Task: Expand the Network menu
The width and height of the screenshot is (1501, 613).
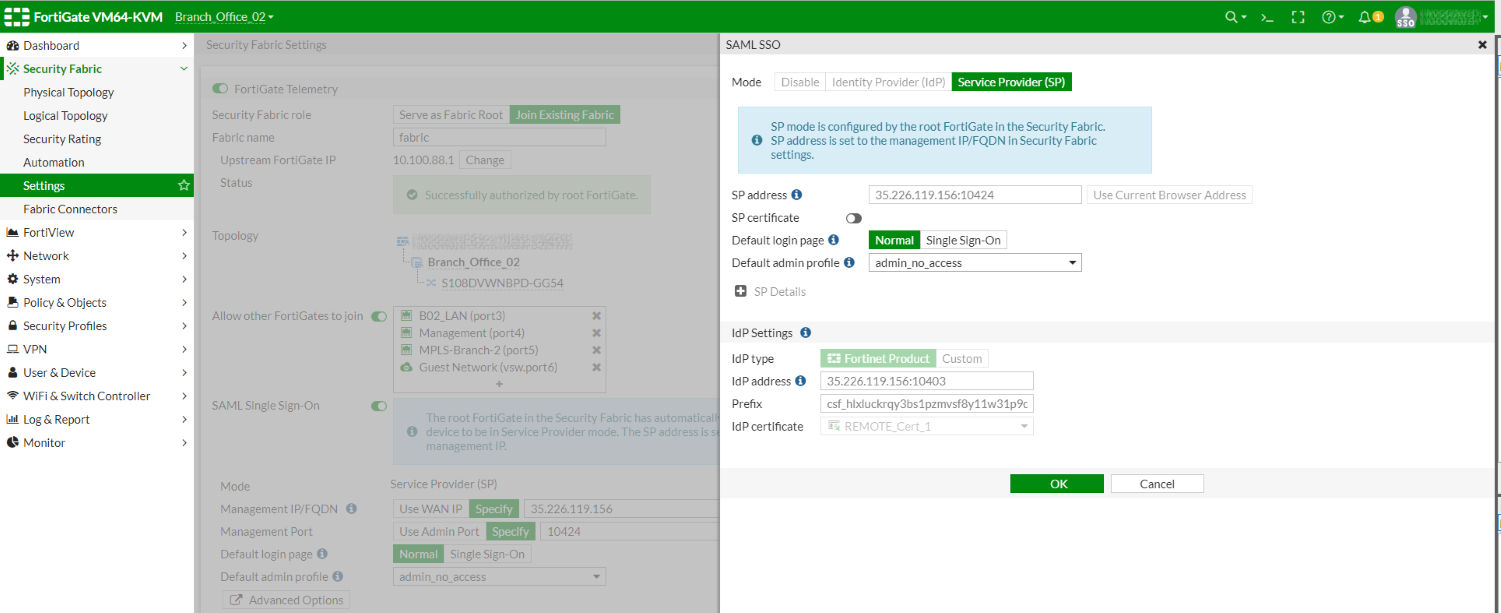Action: 97,256
